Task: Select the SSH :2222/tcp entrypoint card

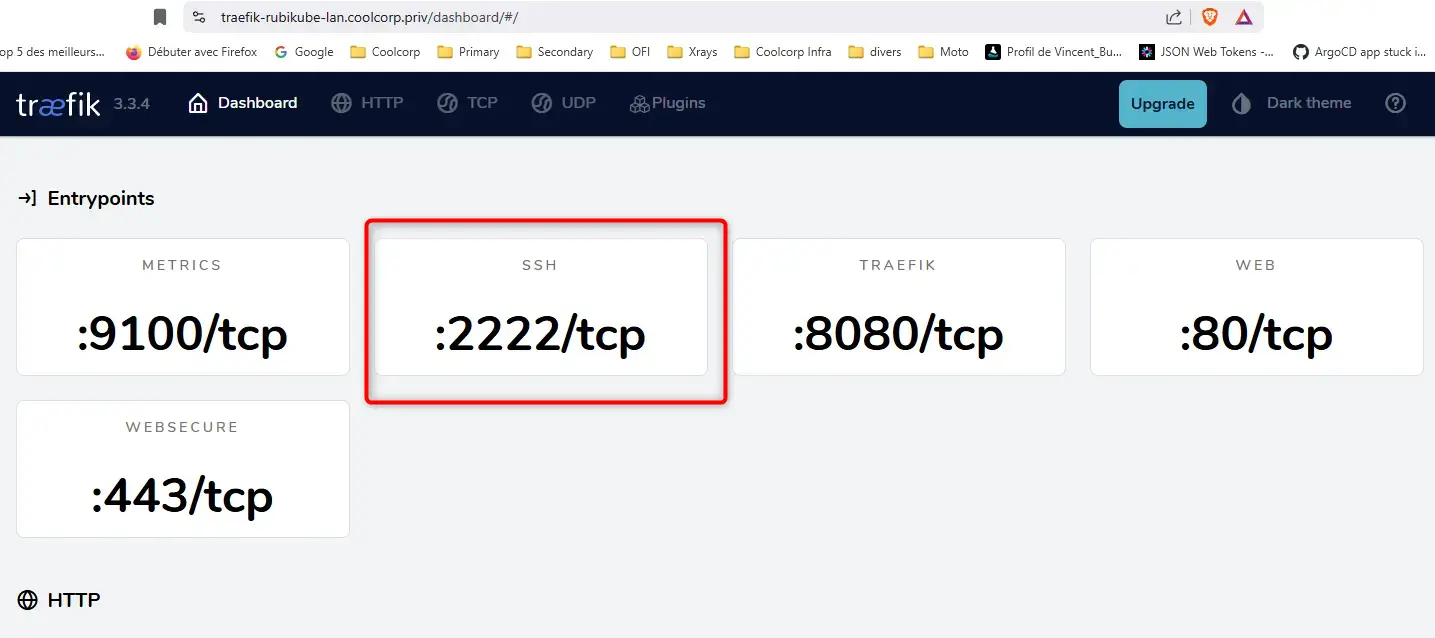Action: tap(540, 307)
